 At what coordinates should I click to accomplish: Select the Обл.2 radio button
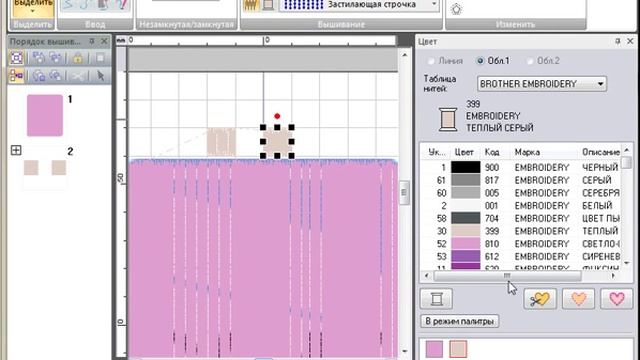click(530, 61)
